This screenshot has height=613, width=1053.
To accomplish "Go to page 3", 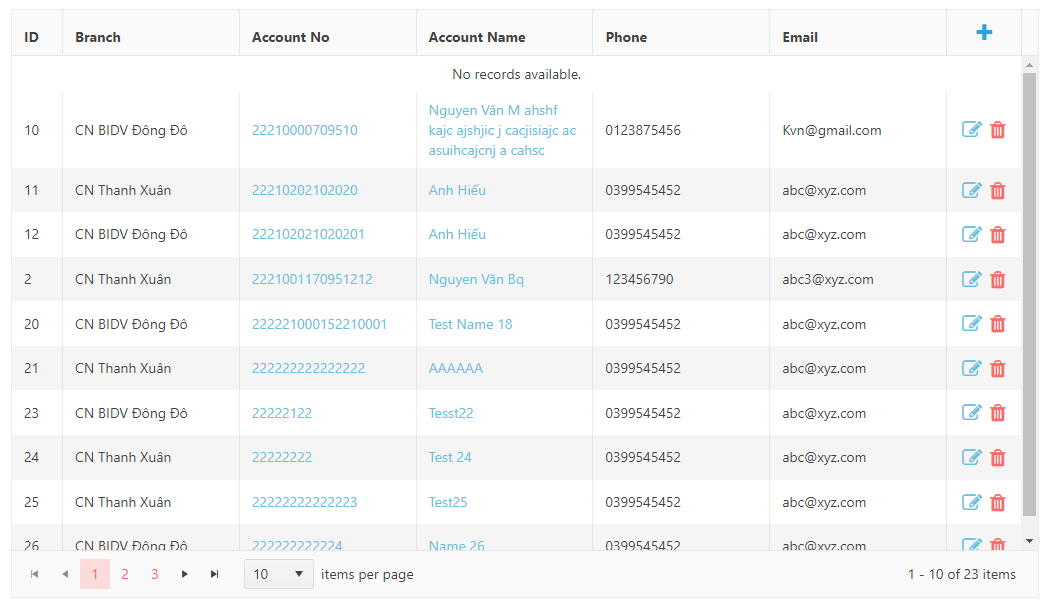I will pos(155,574).
